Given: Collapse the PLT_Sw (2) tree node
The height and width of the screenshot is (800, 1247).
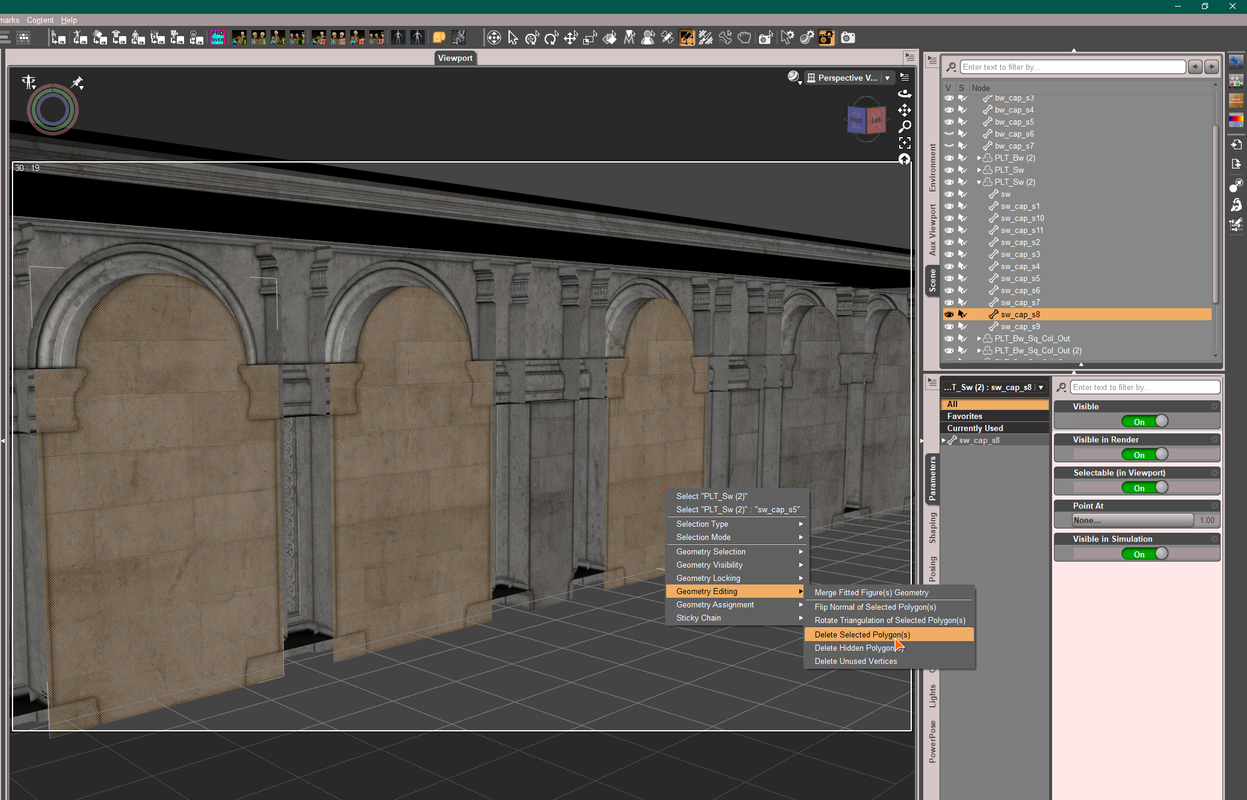Looking at the screenshot, I should pyautogui.click(x=978, y=182).
